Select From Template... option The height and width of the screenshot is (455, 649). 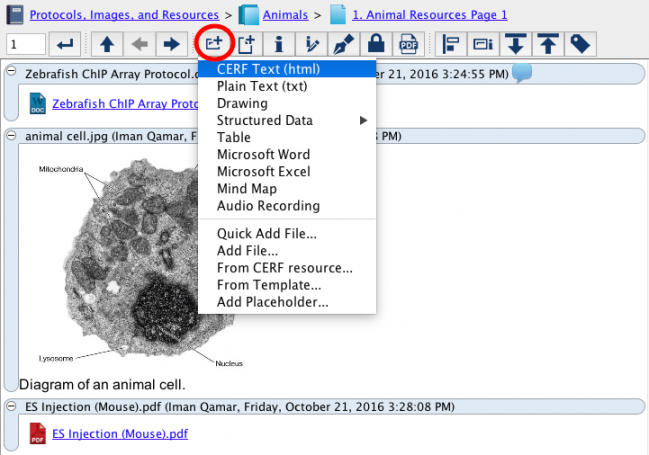point(287,285)
